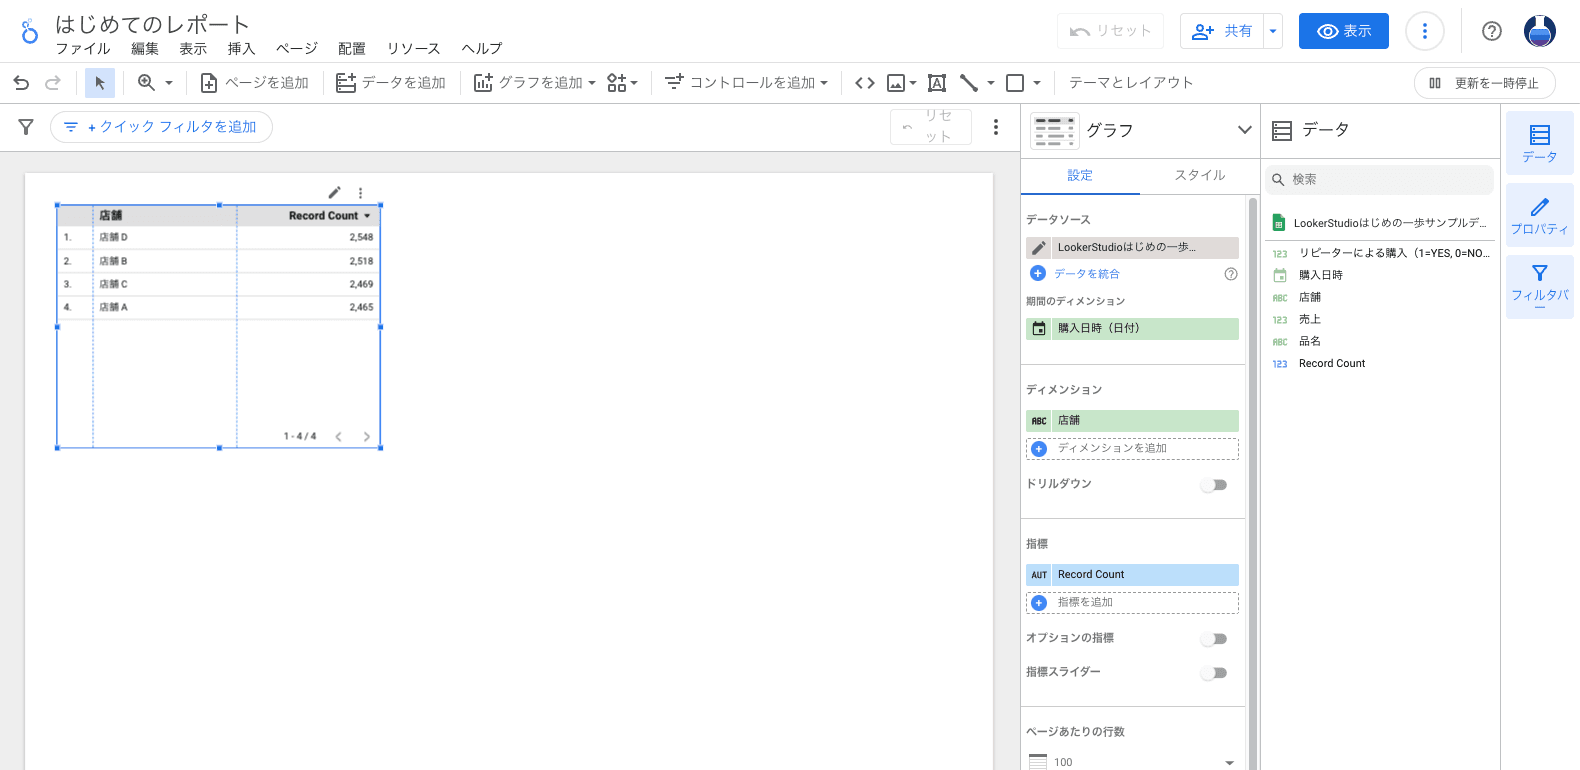Open the filter bar three-dot menu
This screenshot has width=1580, height=770.
[x=995, y=127]
